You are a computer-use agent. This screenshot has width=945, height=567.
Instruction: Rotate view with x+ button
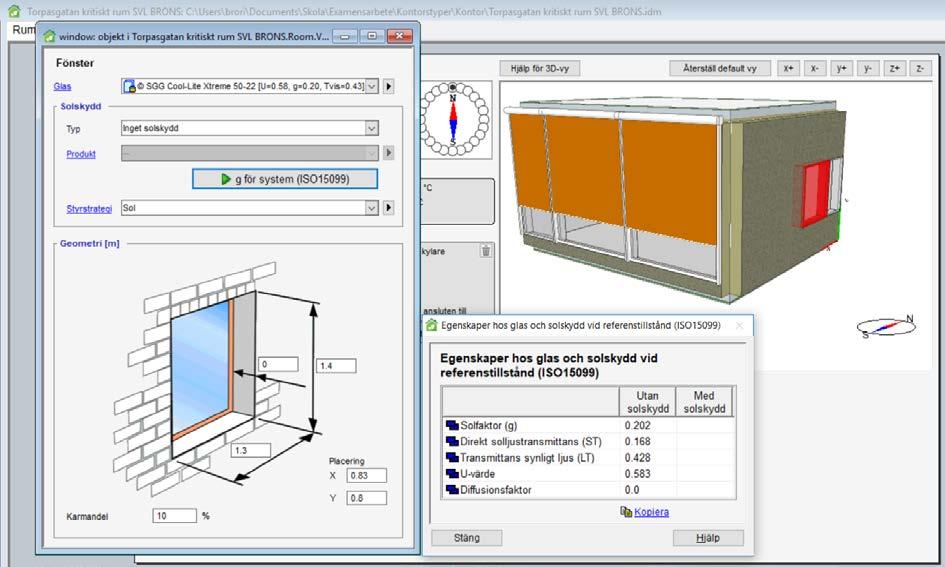789,69
